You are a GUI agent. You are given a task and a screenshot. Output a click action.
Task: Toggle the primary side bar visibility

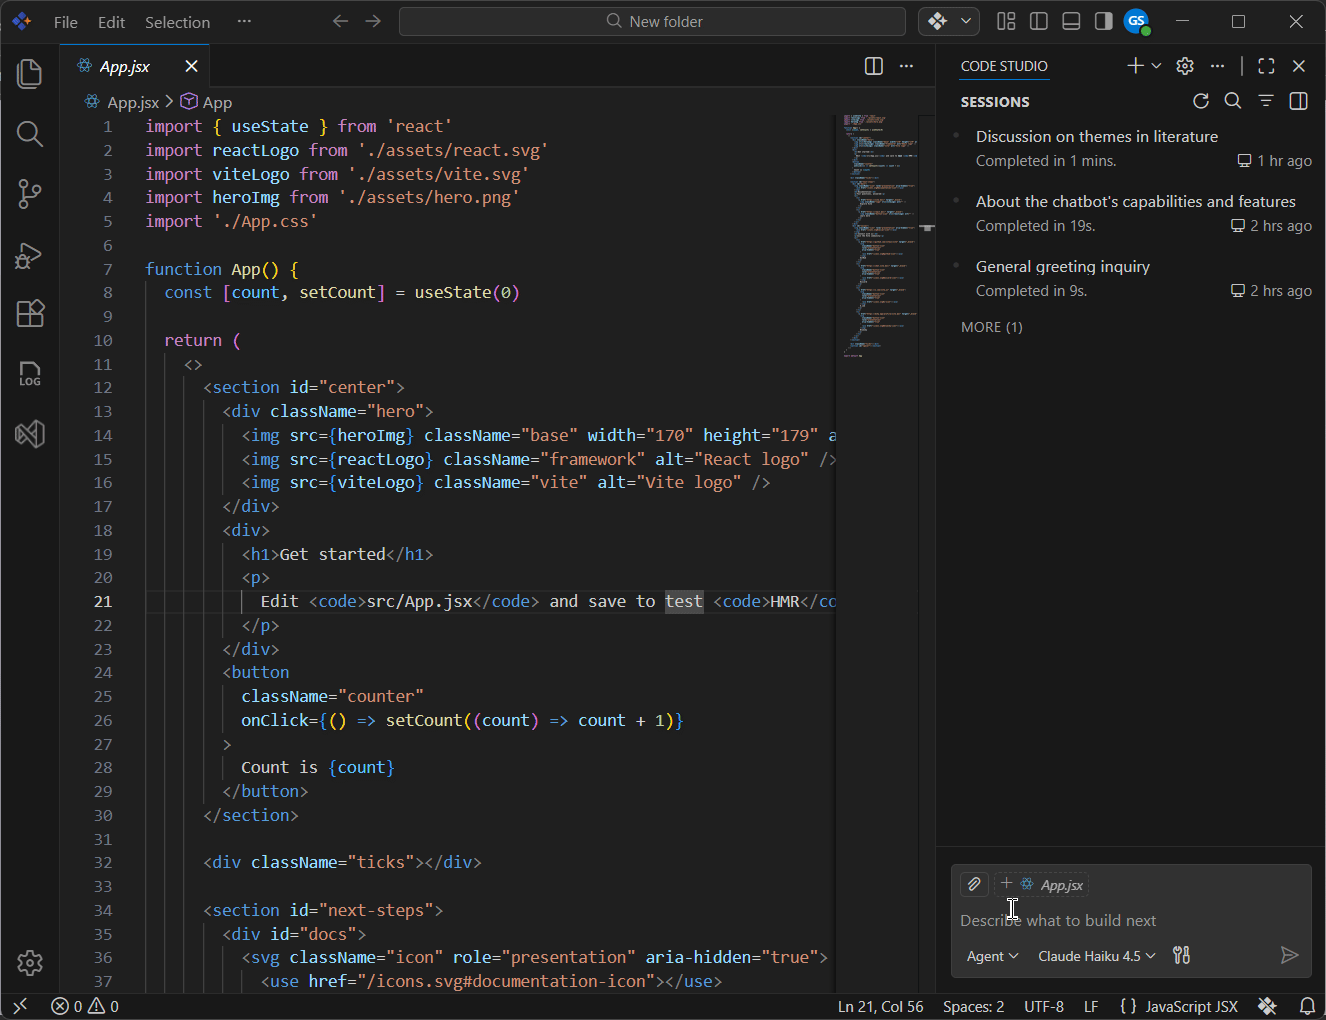tap(1039, 21)
